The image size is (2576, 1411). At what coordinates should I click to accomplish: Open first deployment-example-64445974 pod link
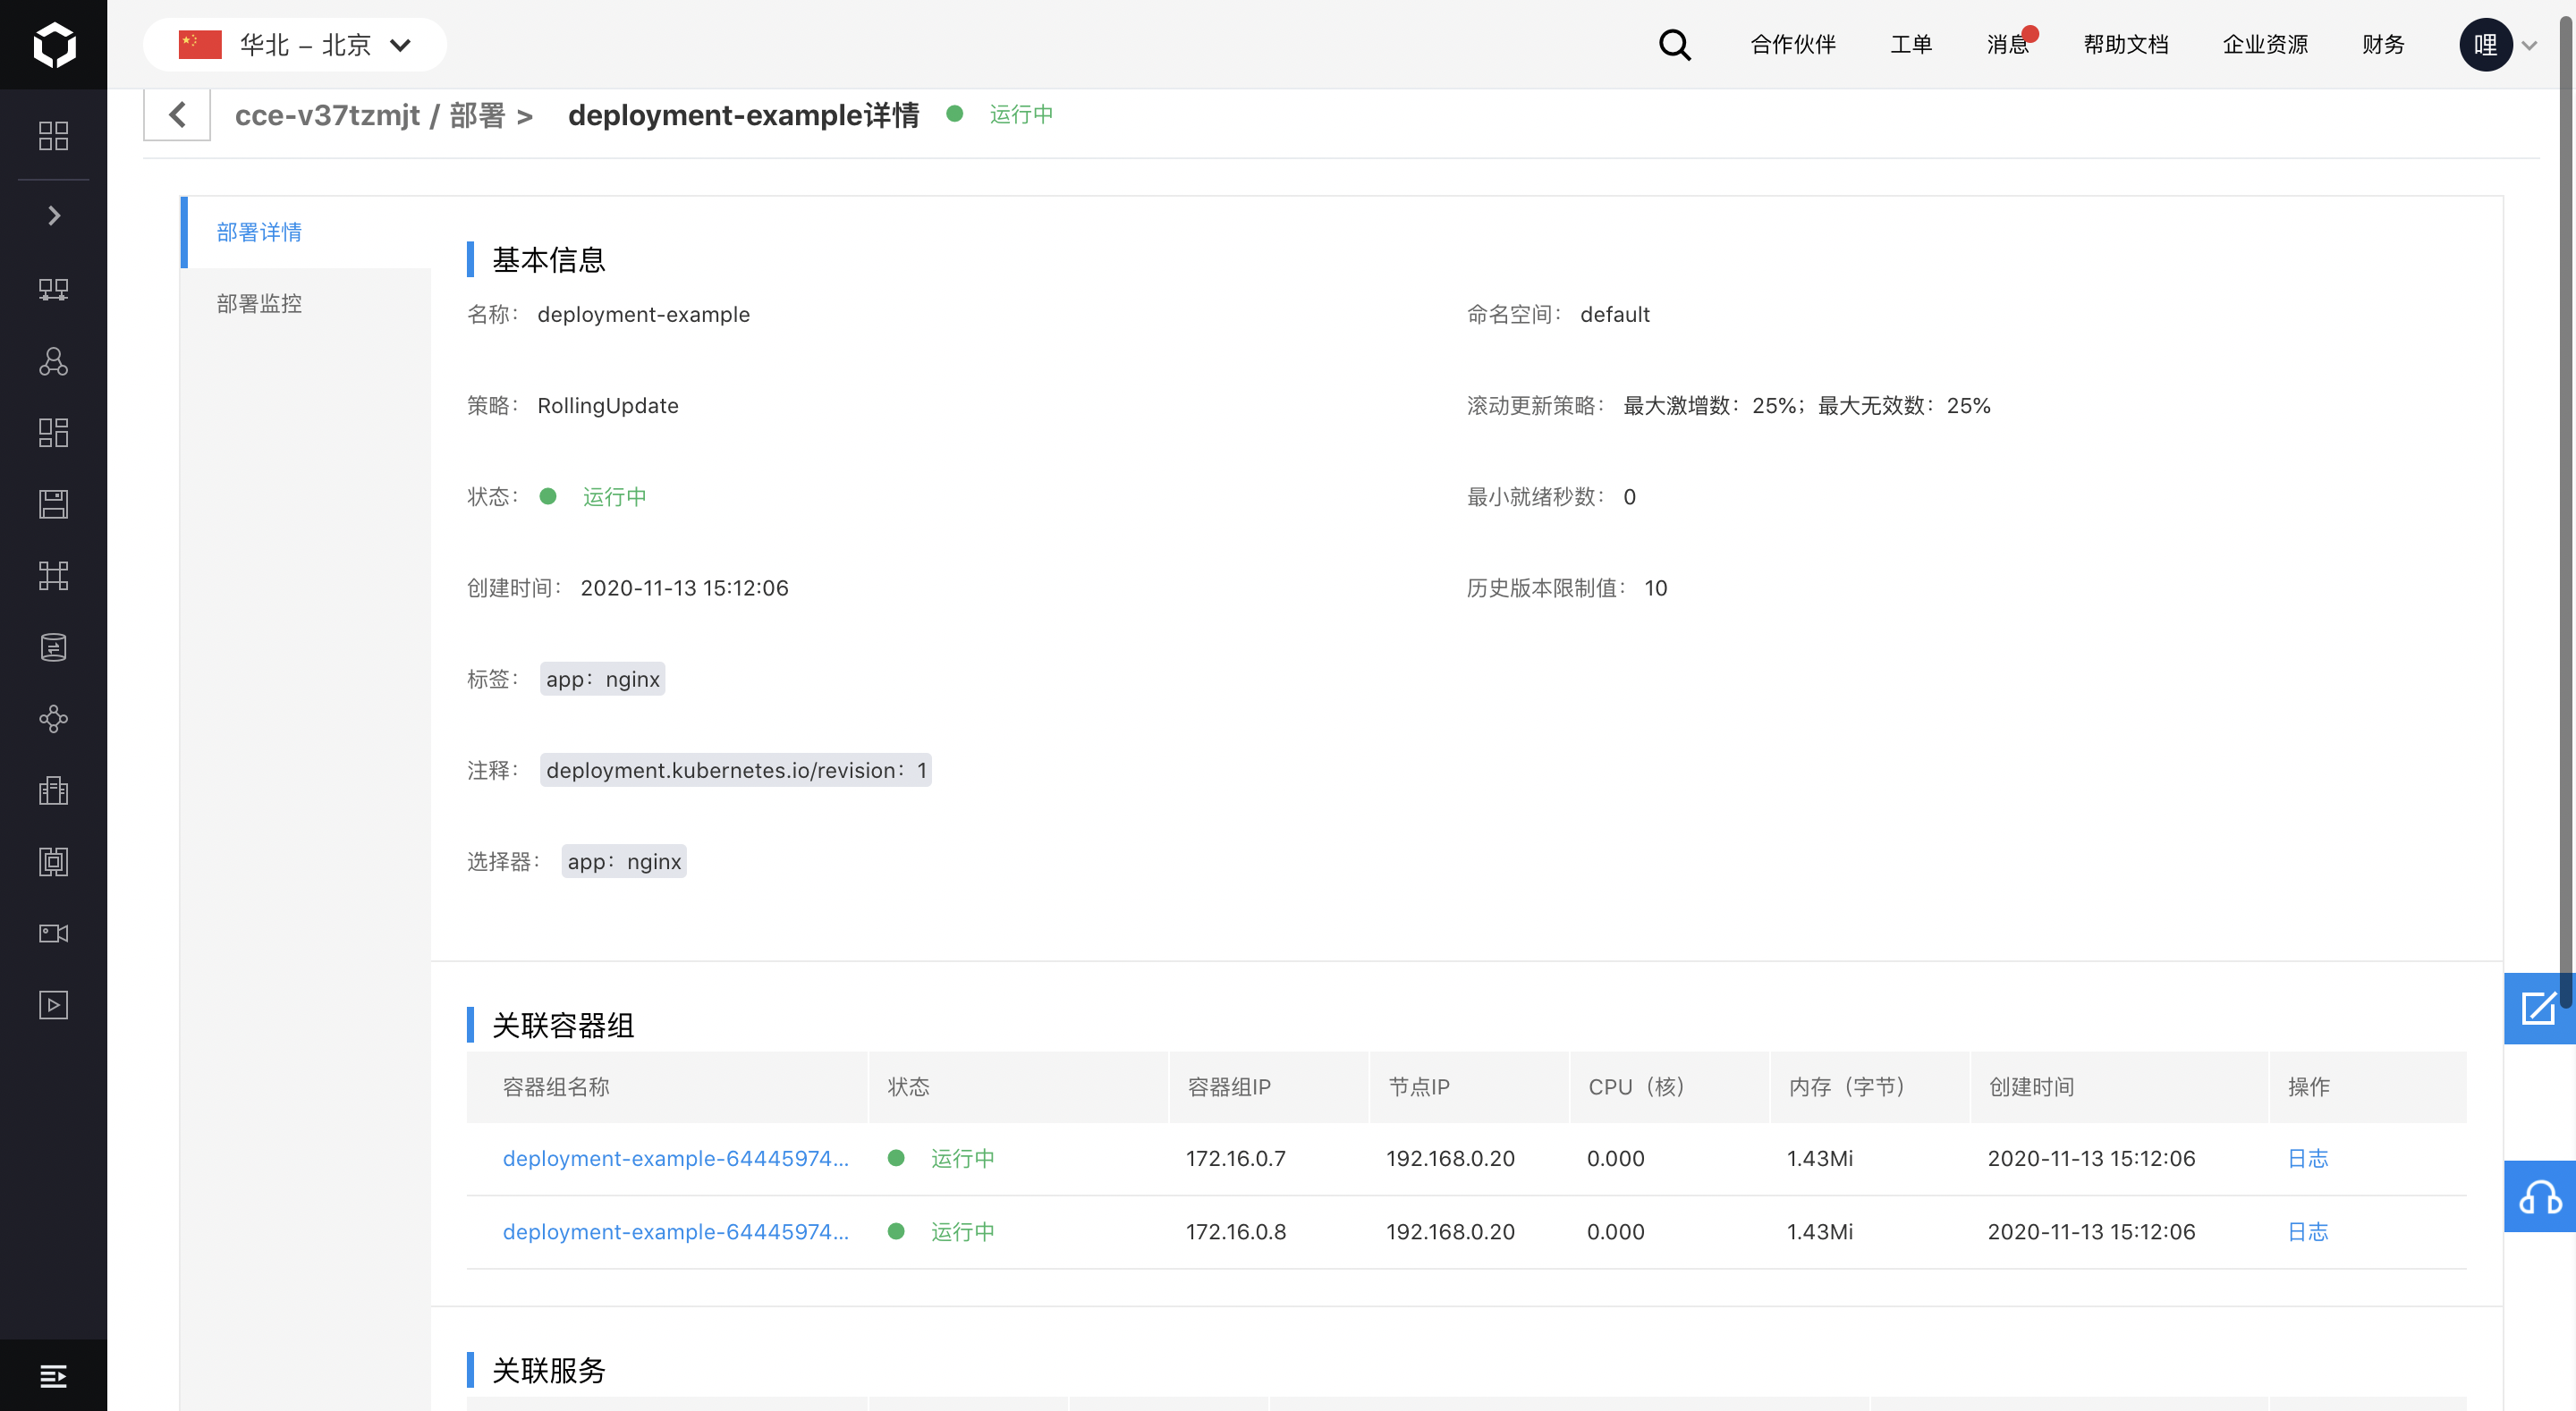coord(676,1158)
